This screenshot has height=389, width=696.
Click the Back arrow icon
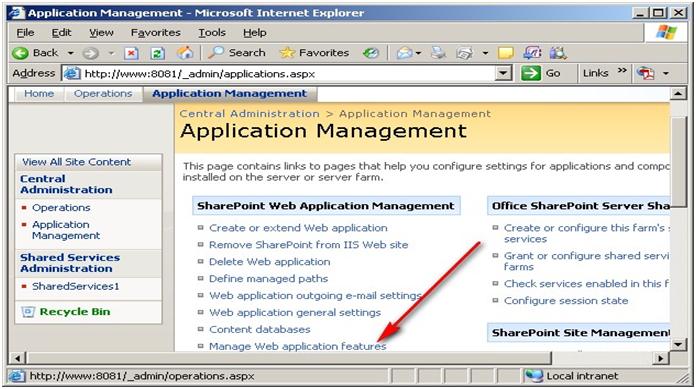[20, 53]
